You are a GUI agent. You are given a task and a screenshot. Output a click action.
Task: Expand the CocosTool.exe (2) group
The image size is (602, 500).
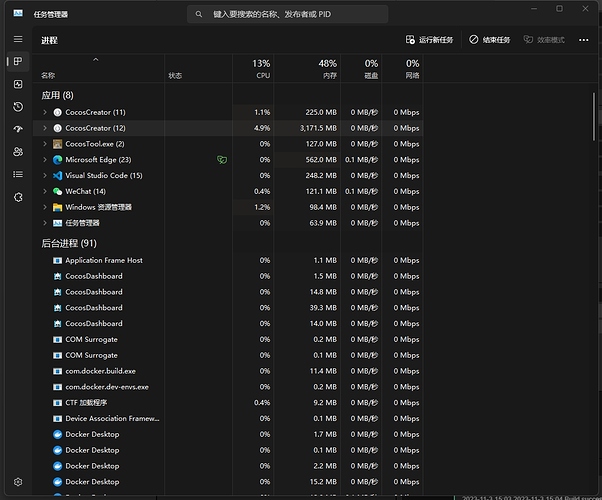pos(45,144)
